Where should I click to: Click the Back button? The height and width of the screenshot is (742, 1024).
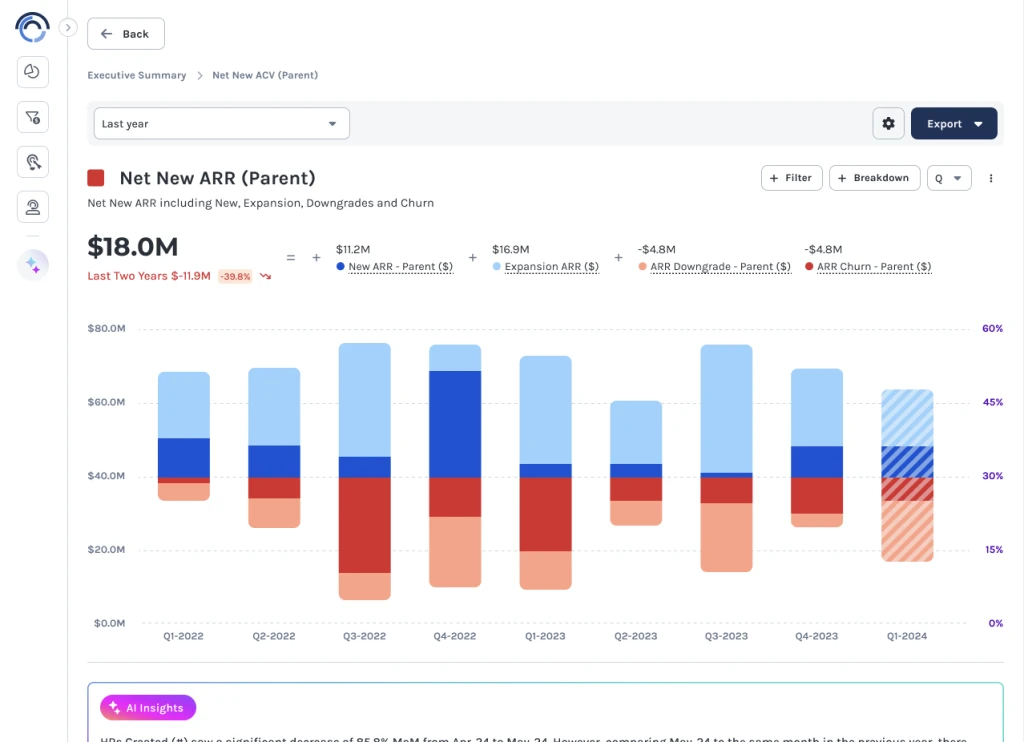coord(126,34)
